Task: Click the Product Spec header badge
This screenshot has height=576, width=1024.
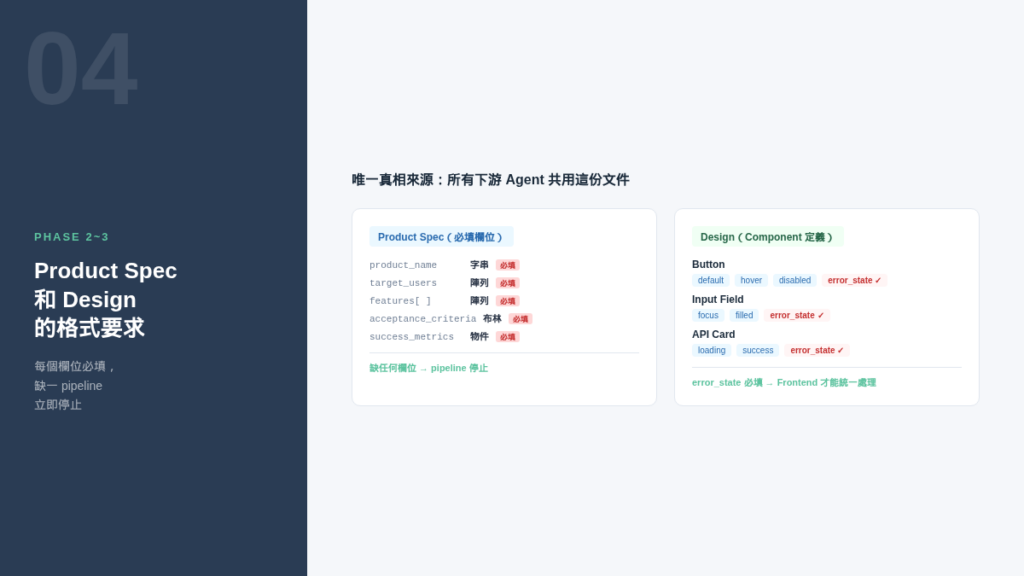Action: pos(440,237)
